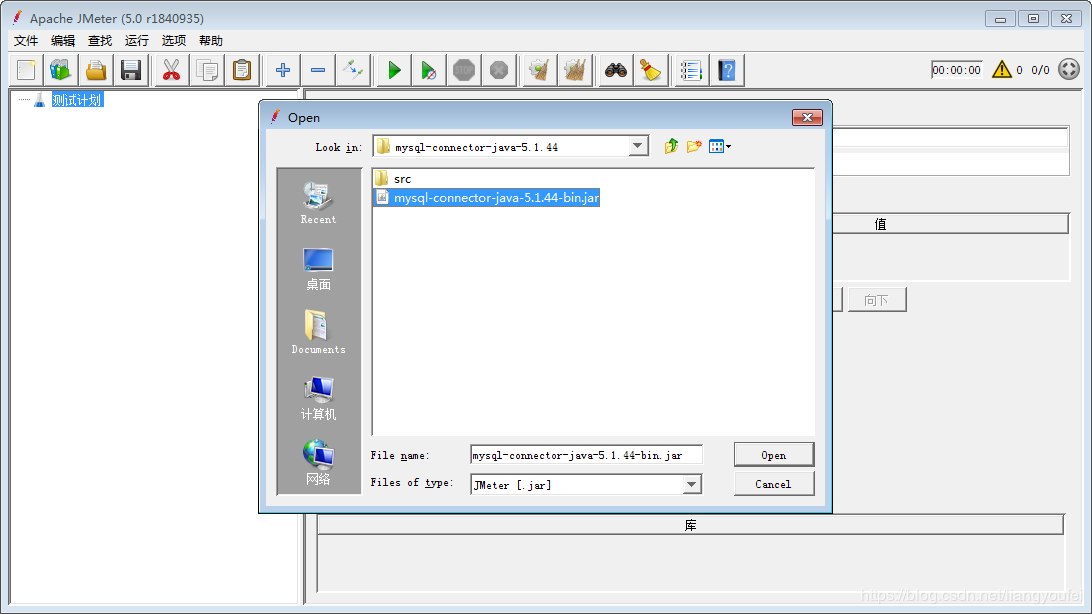Click the Shutdown gray X icon

[499, 70]
